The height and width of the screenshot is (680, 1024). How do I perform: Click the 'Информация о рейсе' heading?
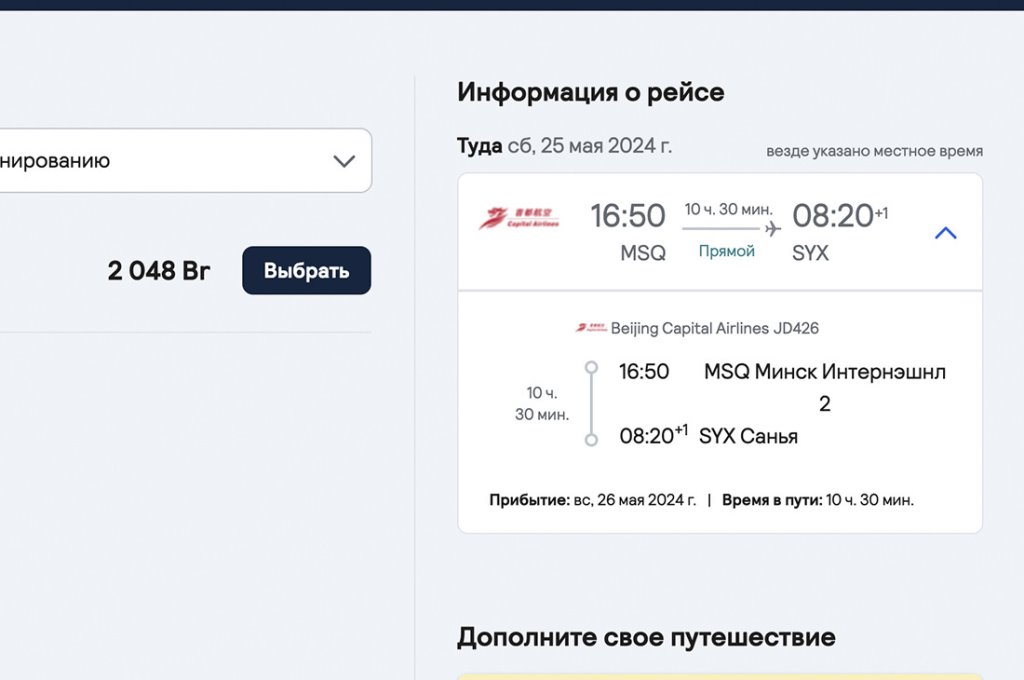point(591,92)
